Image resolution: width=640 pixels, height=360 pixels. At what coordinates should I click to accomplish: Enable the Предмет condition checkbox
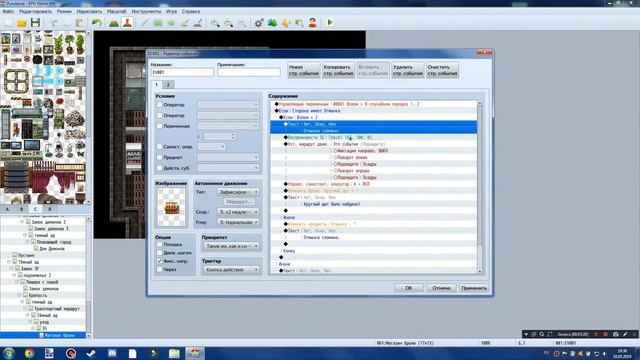[x=160, y=157]
